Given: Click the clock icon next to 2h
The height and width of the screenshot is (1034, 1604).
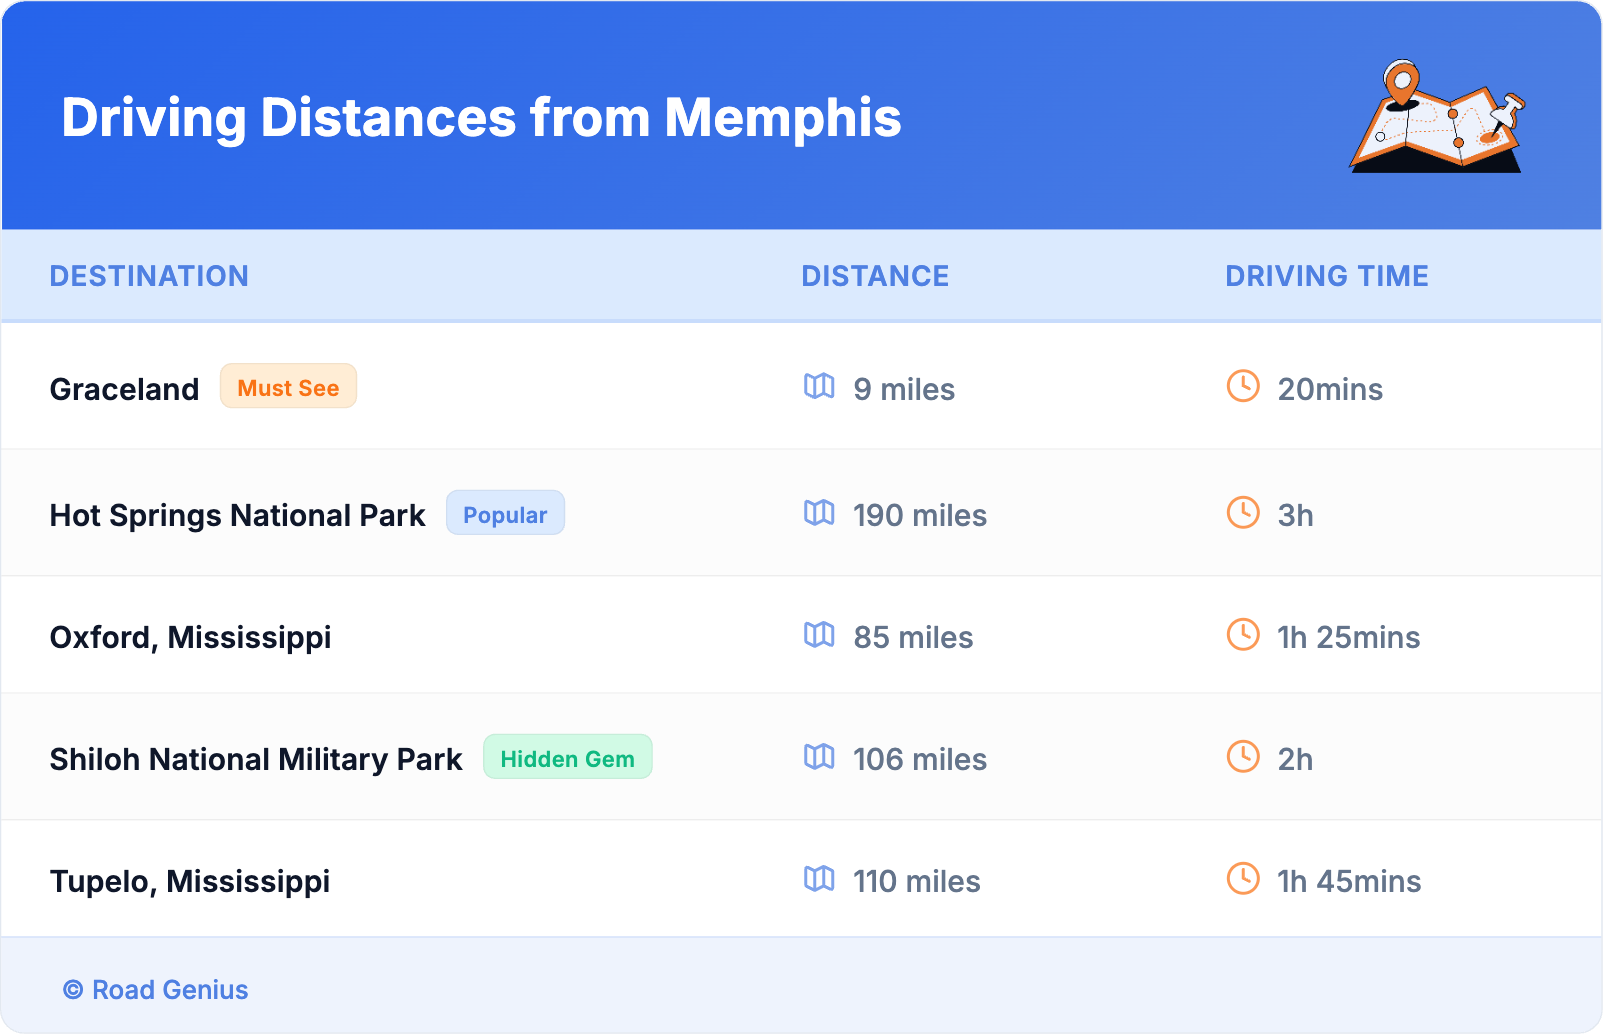Looking at the screenshot, I should click(1243, 757).
